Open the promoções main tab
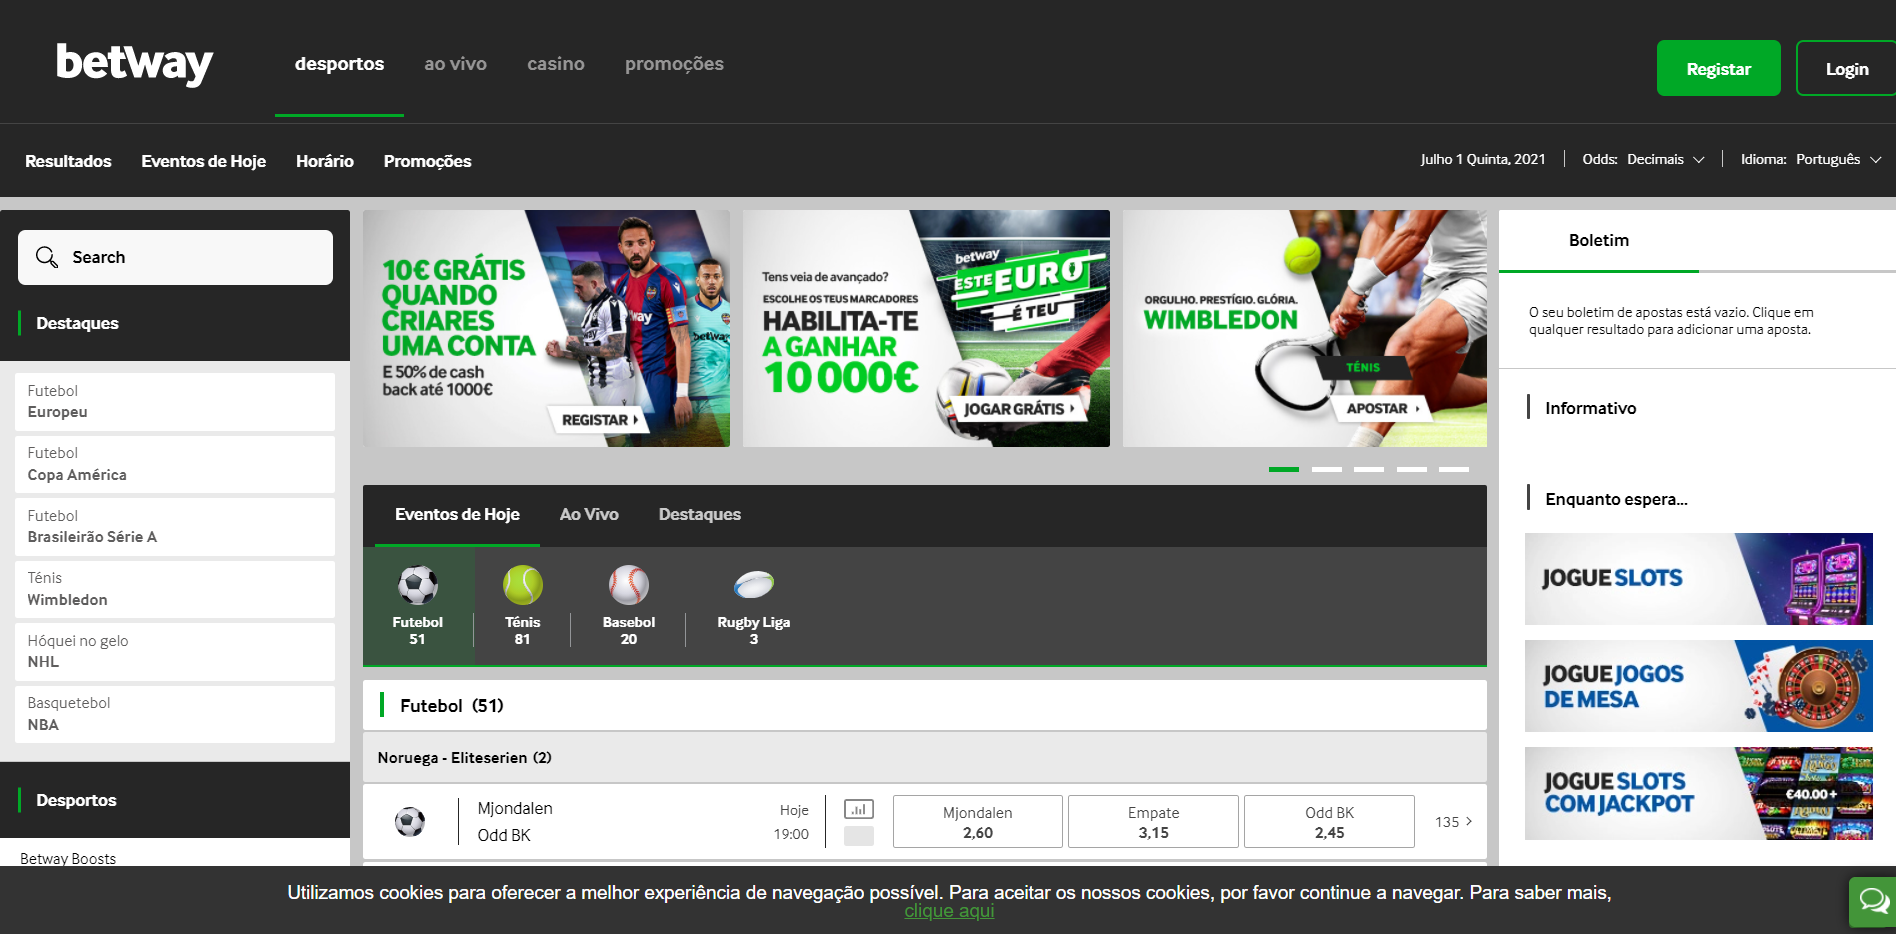1896x934 pixels. click(x=674, y=64)
